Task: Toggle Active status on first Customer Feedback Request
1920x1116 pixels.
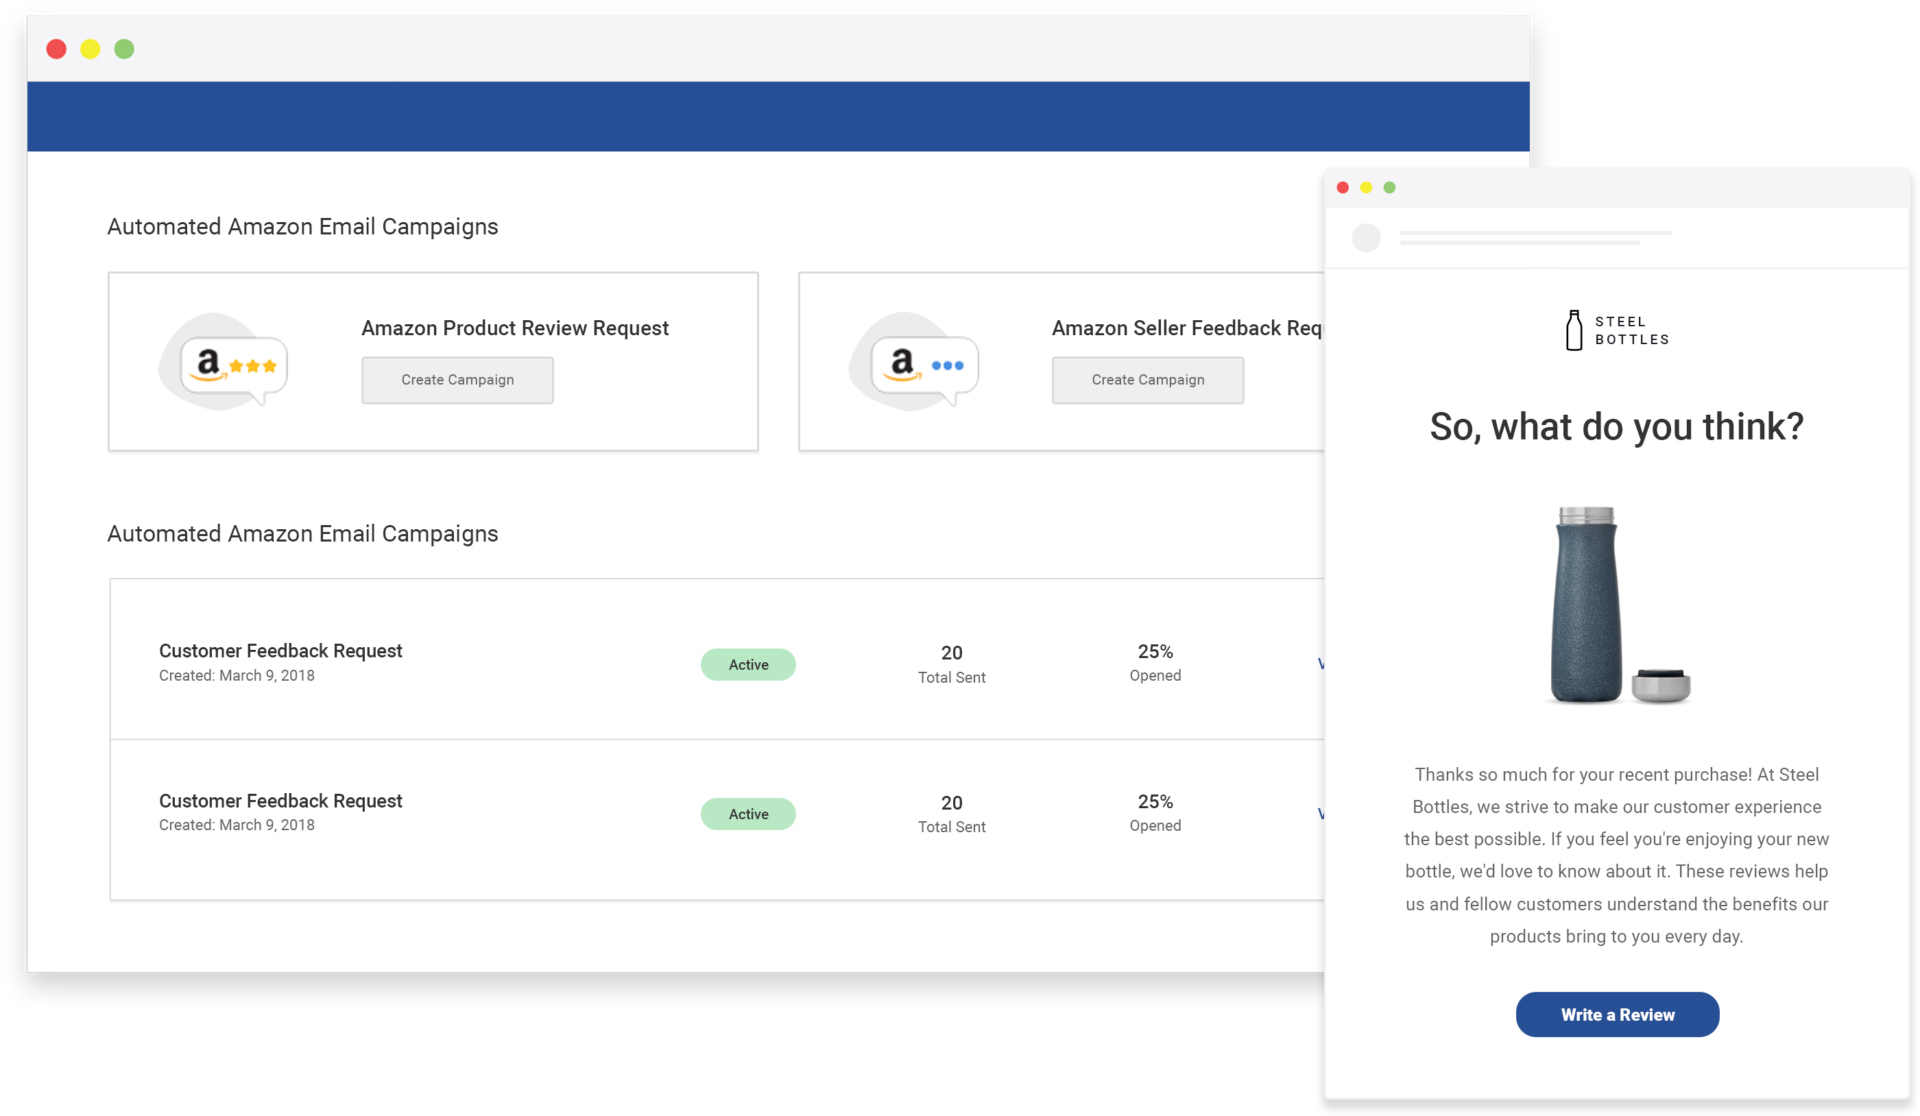Action: click(x=748, y=664)
